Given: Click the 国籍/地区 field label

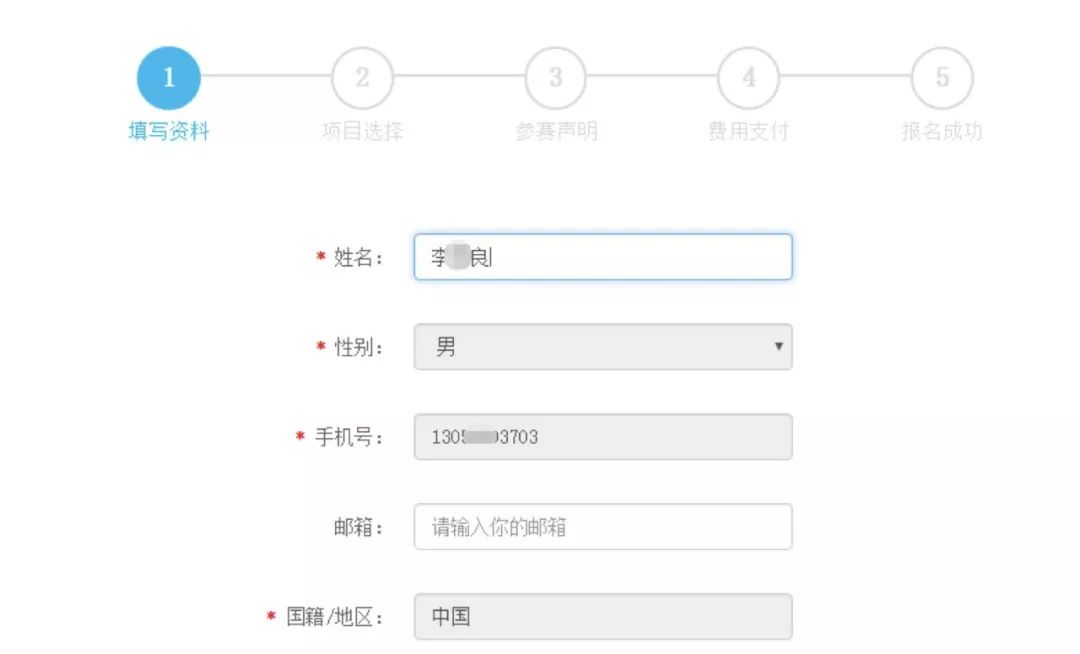Looking at the screenshot, I should 334,617.
